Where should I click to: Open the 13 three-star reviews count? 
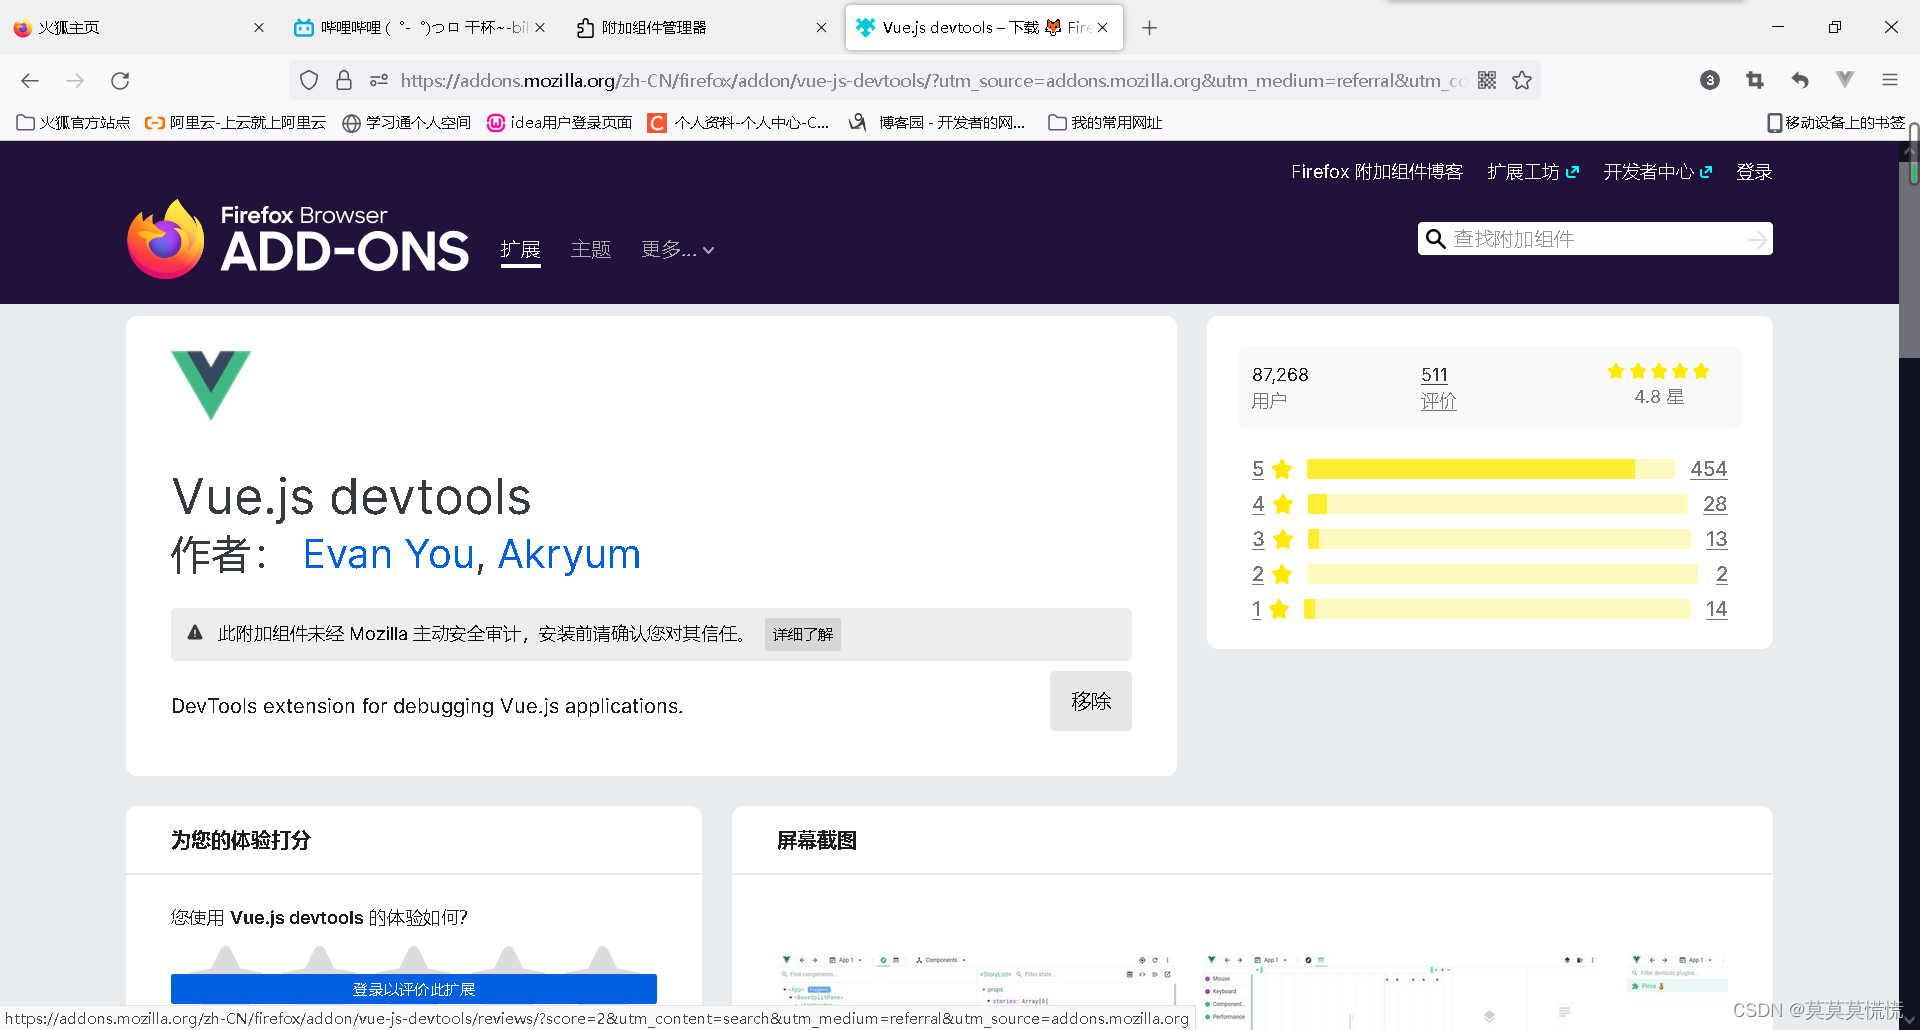click(1716, 539)
